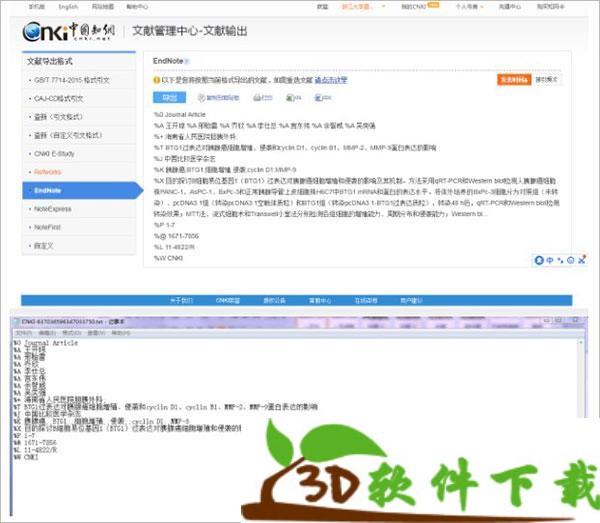Click the CNKI logo

point(68,31)
